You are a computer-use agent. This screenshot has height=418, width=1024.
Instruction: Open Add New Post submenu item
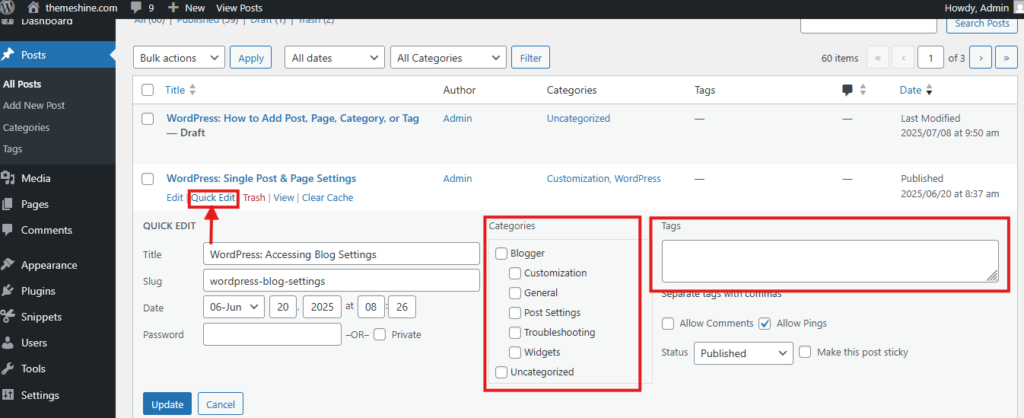tap(34, 105)
